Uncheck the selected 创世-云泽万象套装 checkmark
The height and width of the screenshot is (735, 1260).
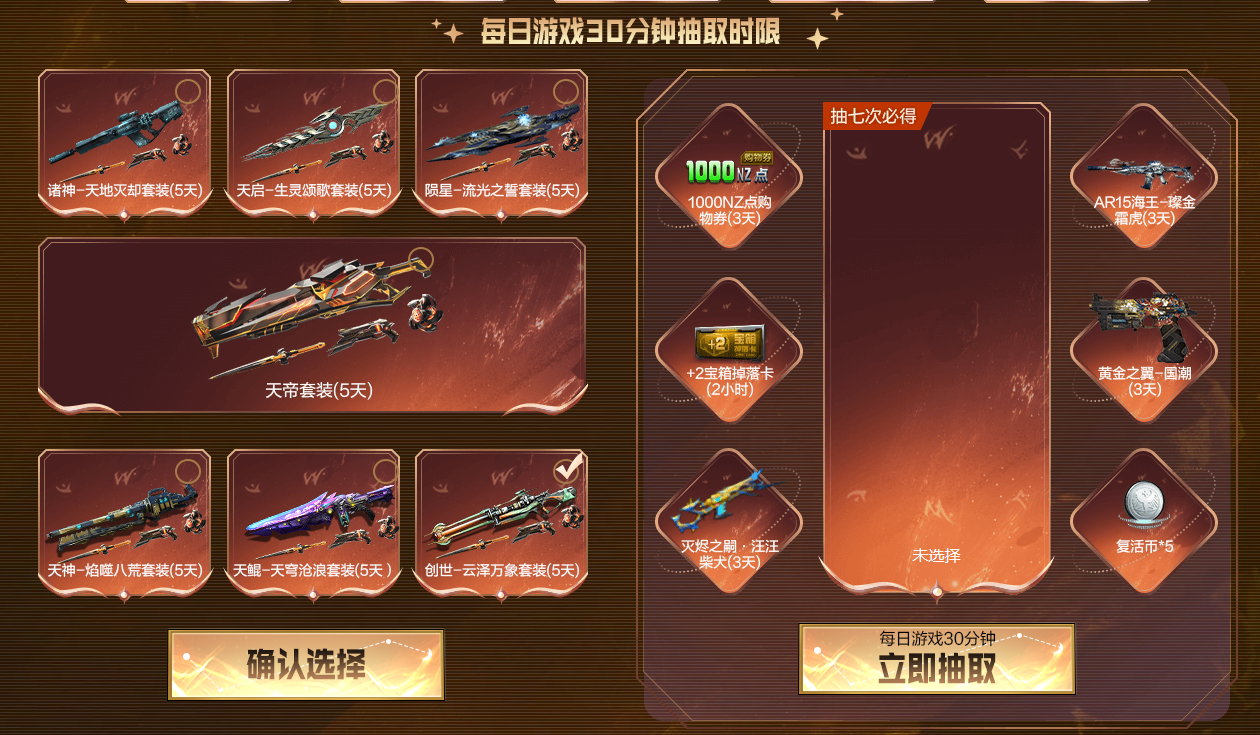click(569, 469)
